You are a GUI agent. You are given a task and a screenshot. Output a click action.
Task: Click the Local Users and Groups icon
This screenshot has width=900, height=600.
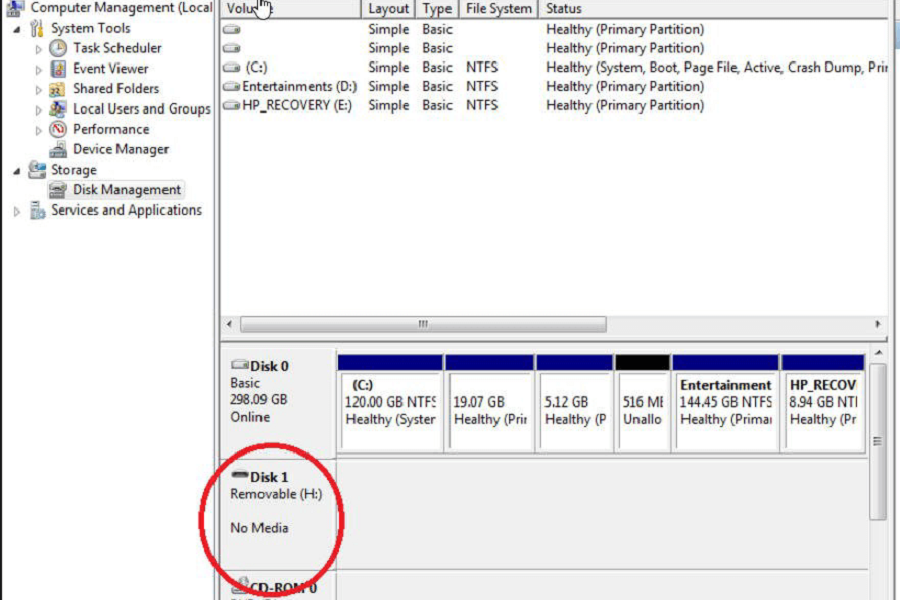pos(58,109)
